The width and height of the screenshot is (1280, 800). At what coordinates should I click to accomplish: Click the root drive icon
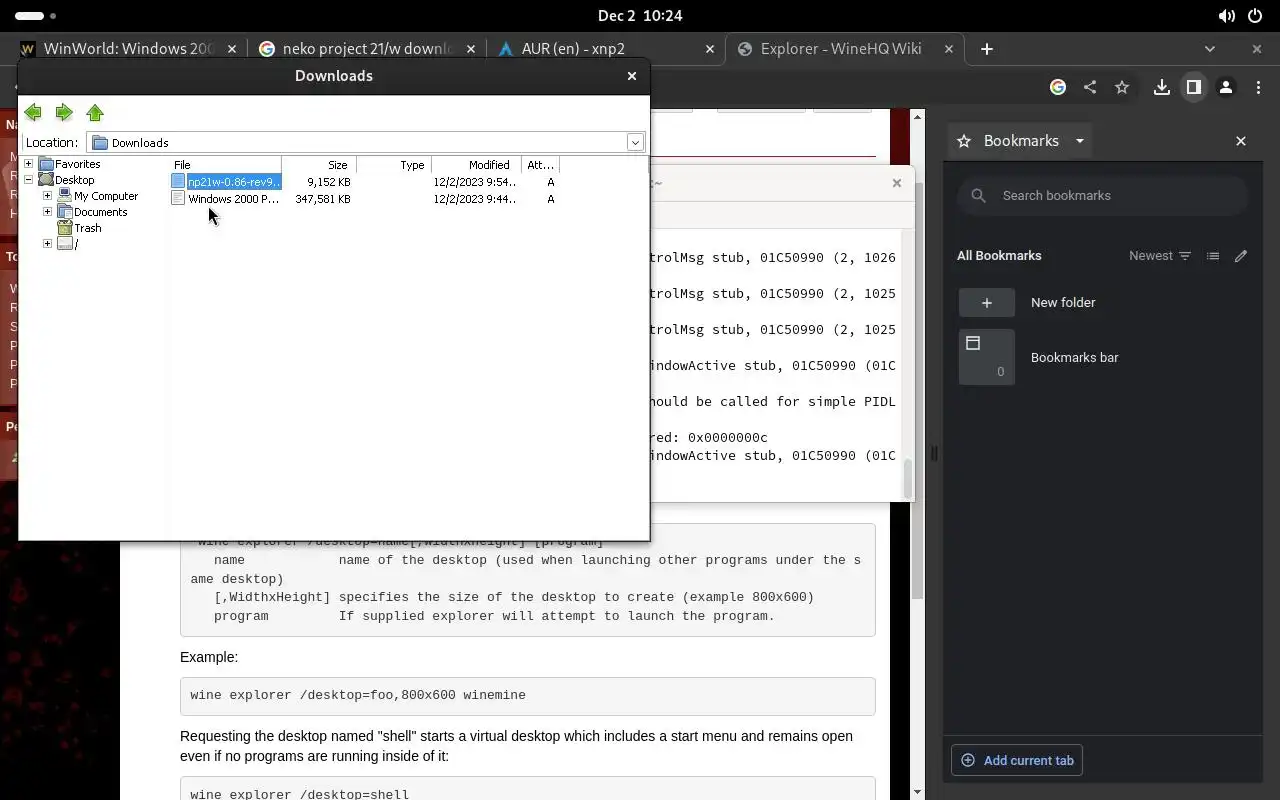click(64, 244)
